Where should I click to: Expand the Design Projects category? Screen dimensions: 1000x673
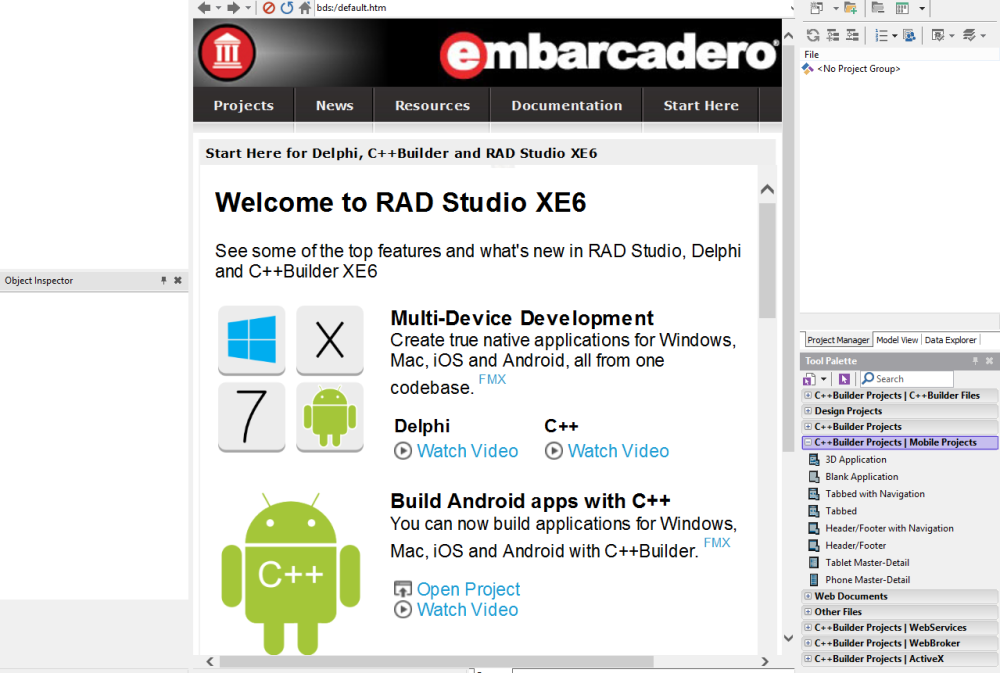pyautogui.click(x=807, y=411)
